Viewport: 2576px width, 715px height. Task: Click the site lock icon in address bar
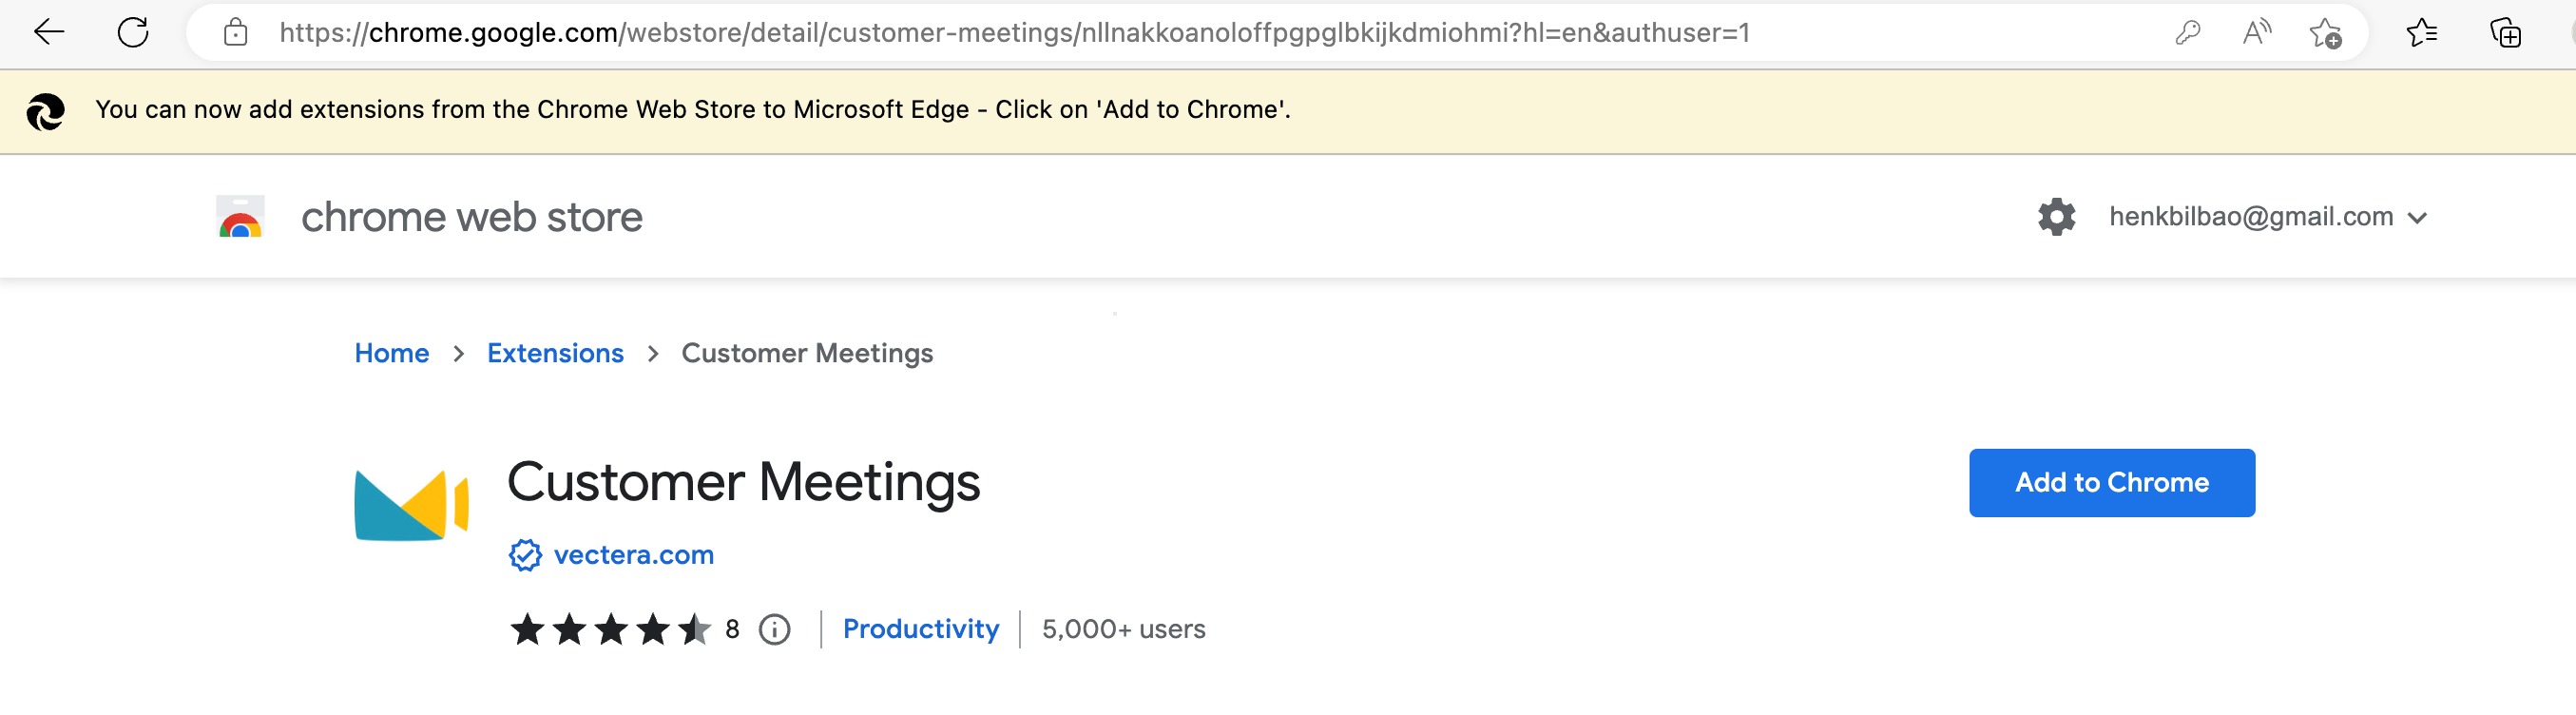pyautogui.click(x=236, y=32)
